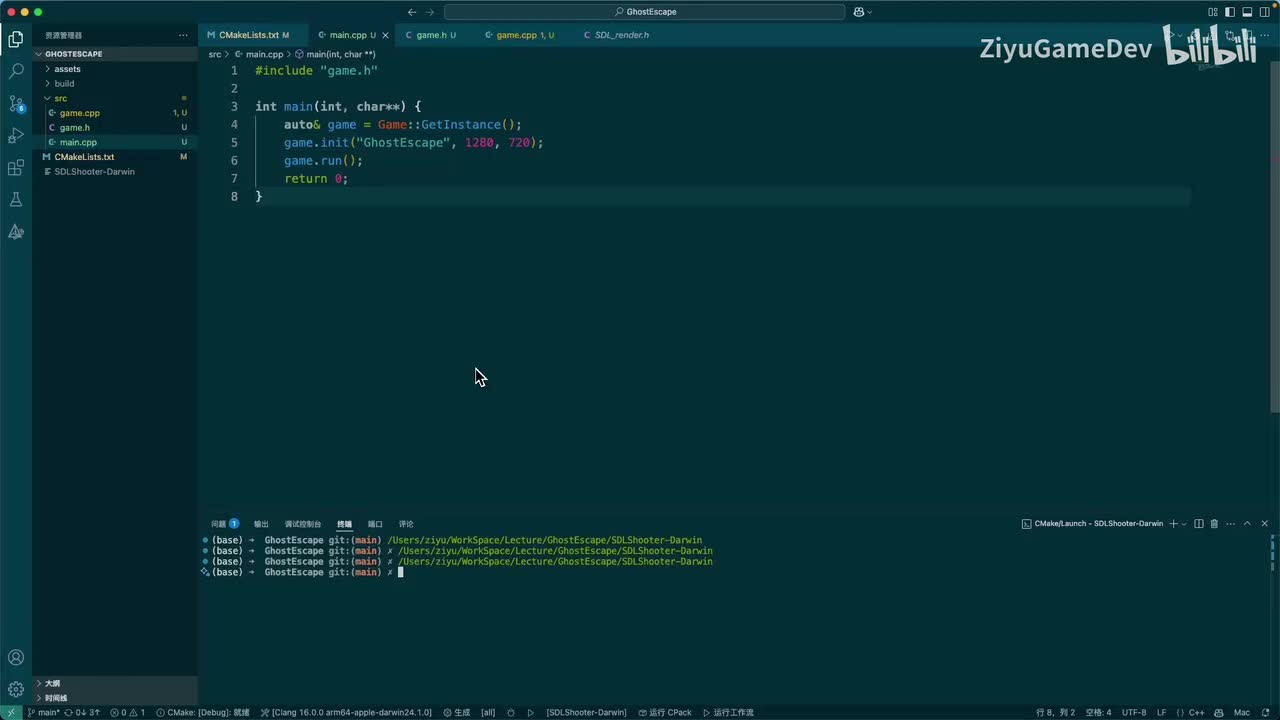Image resolution: width=1280 pixels, height=720 pixels.
Task: Expand the assets folder
Action: (x=115, y=69)
